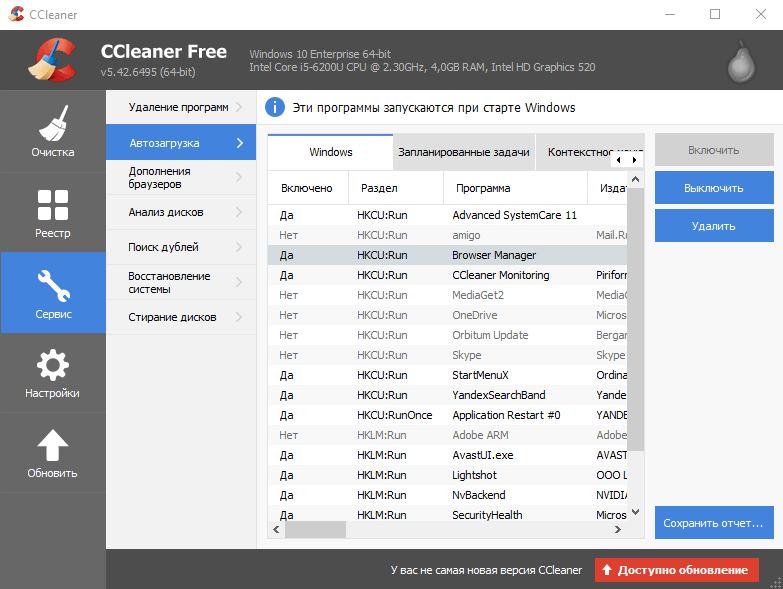Image resolution: width=783 pixels, height=589 pixels.
Task: Select the Сервис wrench icon
Action: [x=53, y=287]
